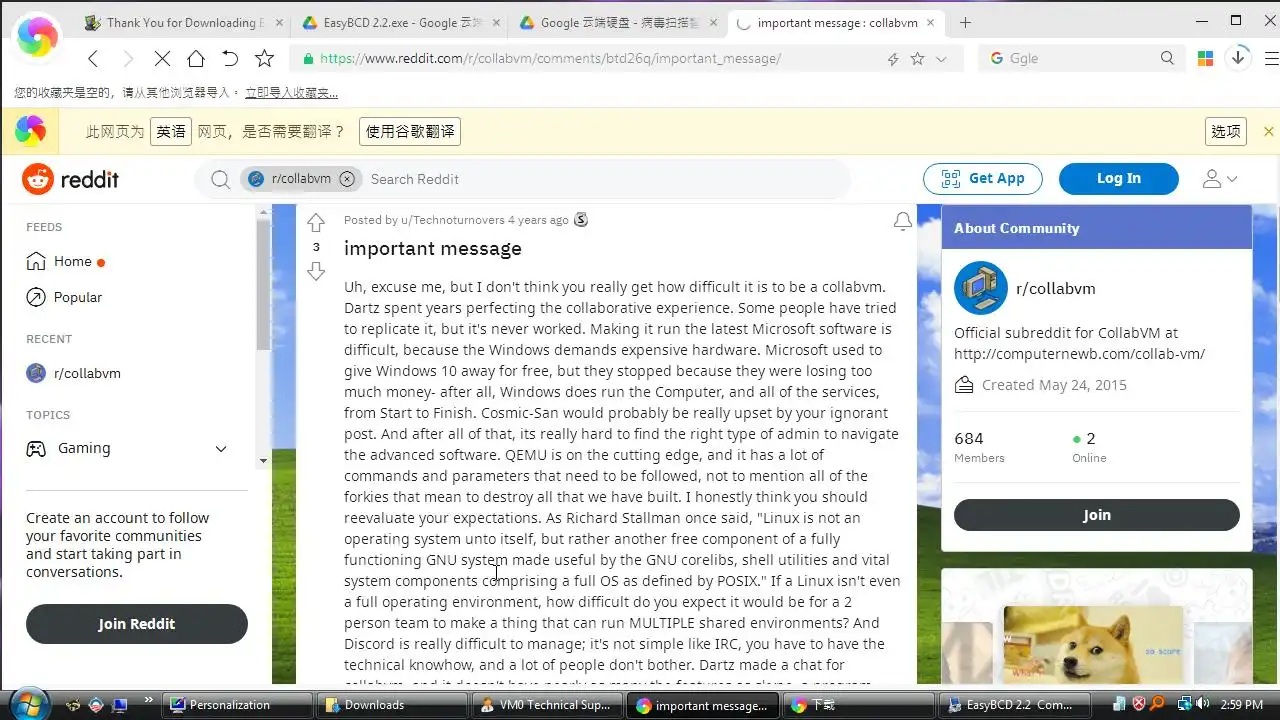
Task: Switch to EasyBCD 2.2 taskbar window
Action: (1013, 705)
